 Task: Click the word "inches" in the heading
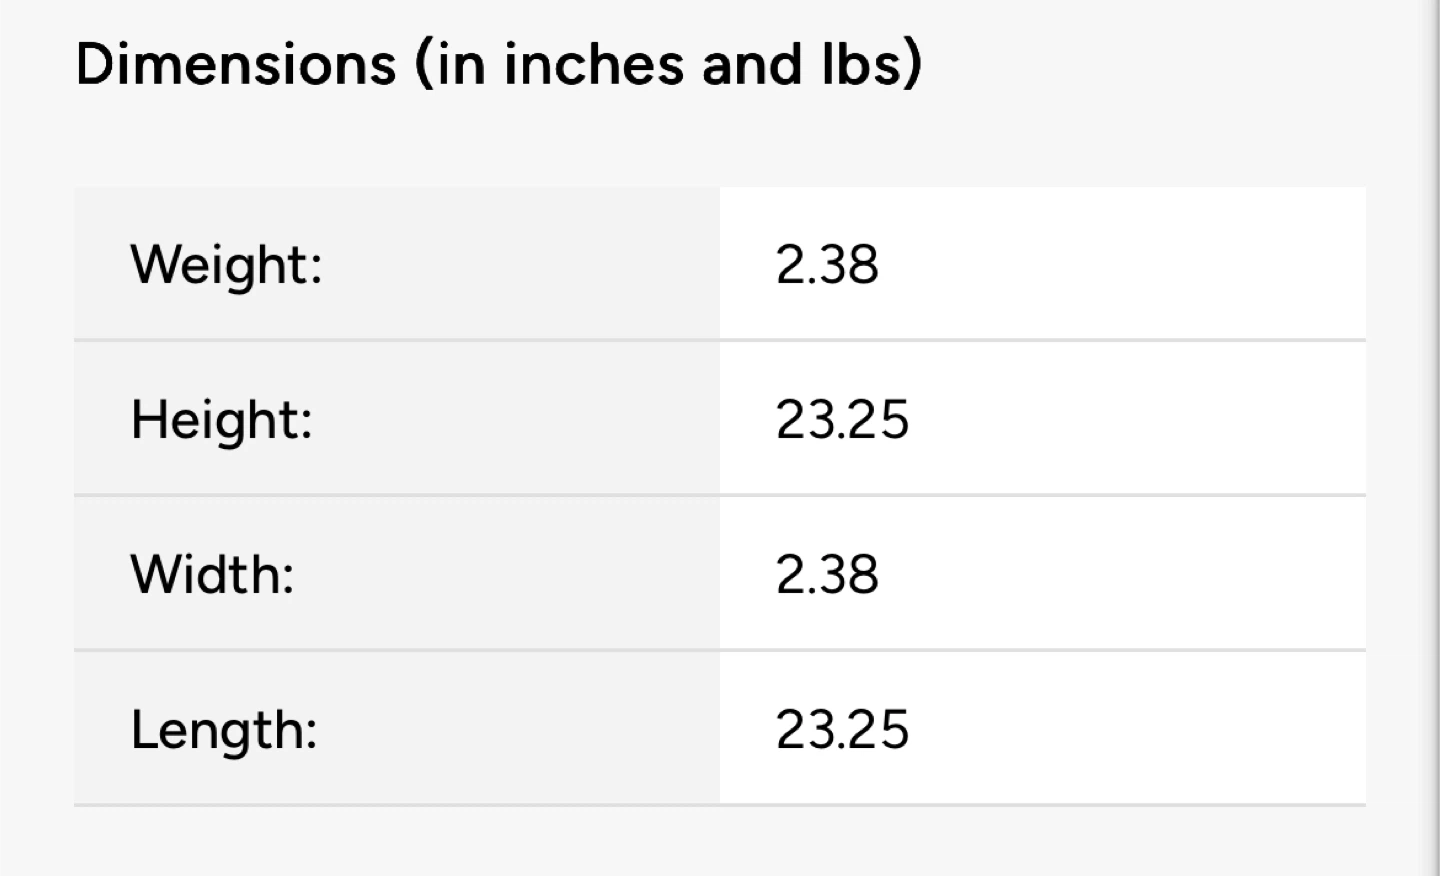click(594, 64)
